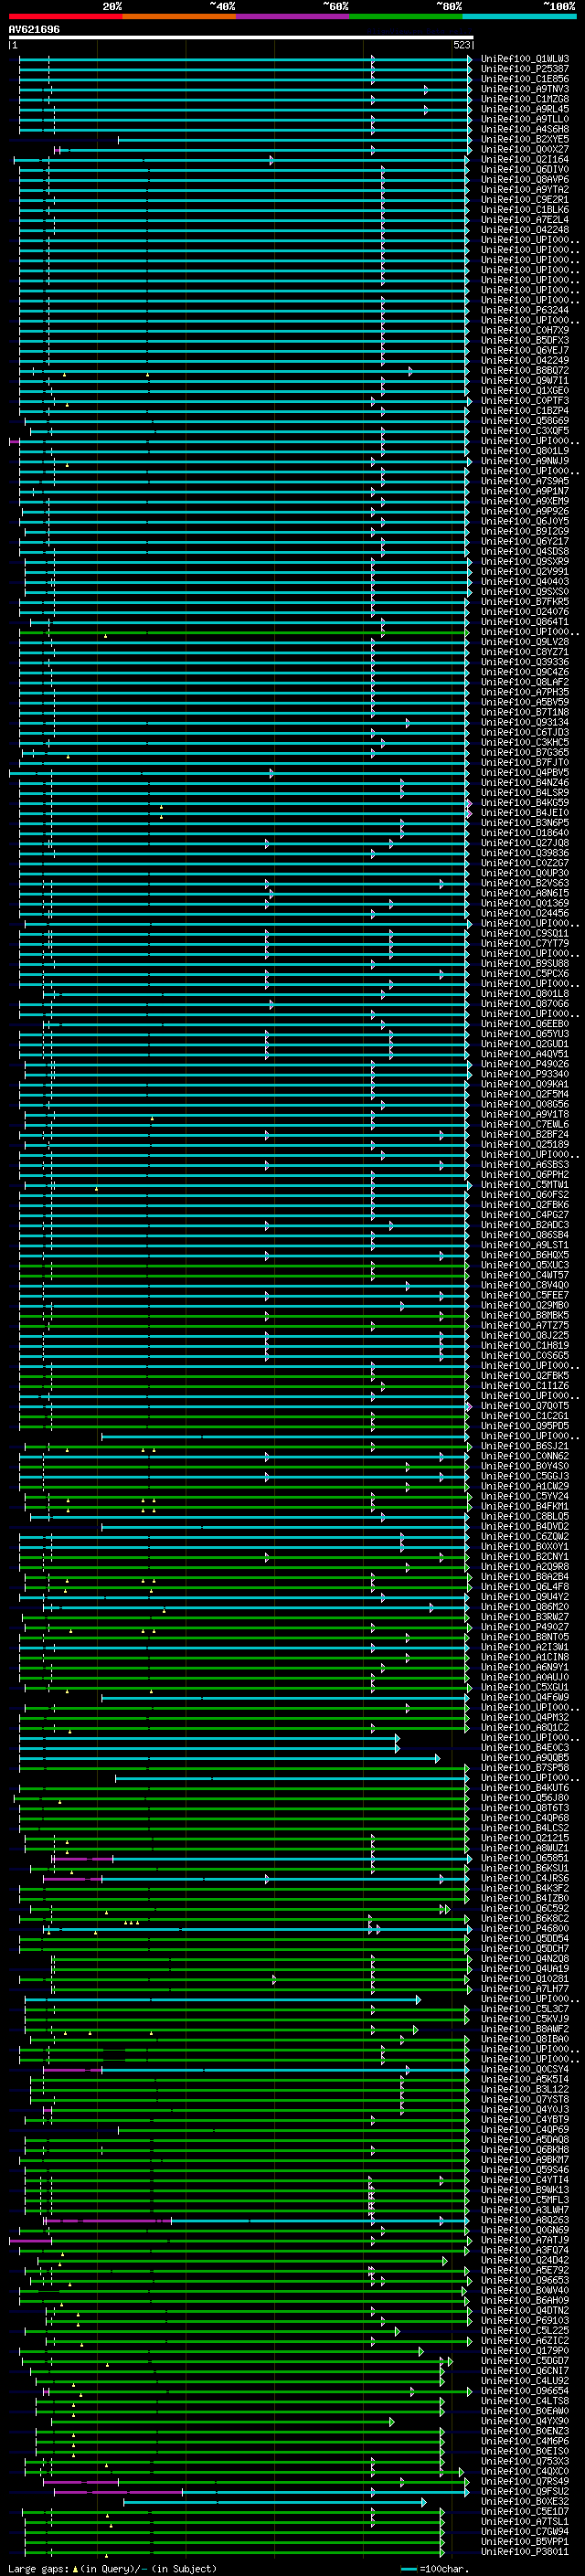This screenshot has height=2576, width=585.
Task: Select hit label UniRef100_A9TLL0
Action: click(x=525, y=119)
